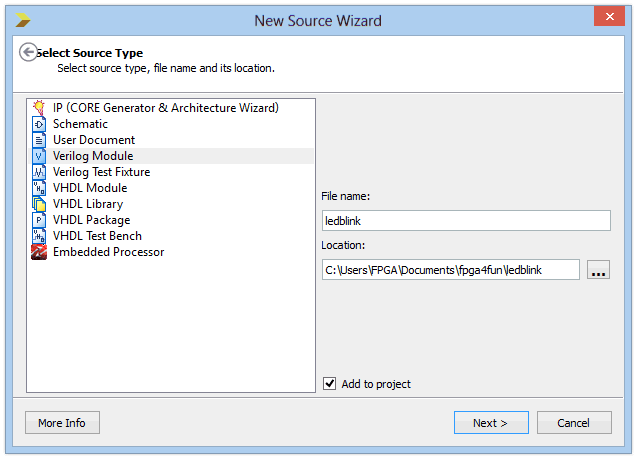The image size is (636, 458).
Task: Uncheck the Add to project checkbox
Action: pos(329,383)
